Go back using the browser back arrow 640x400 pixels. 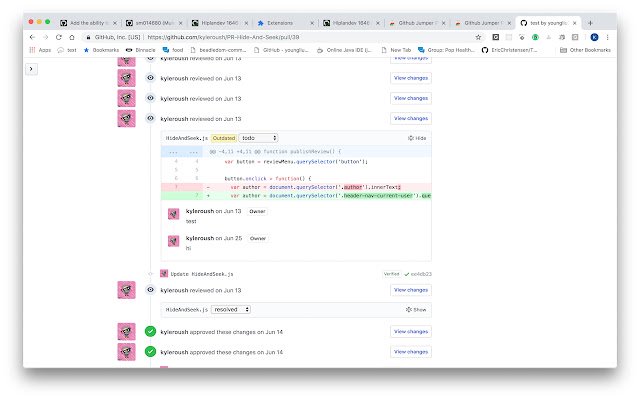point(32,37)
